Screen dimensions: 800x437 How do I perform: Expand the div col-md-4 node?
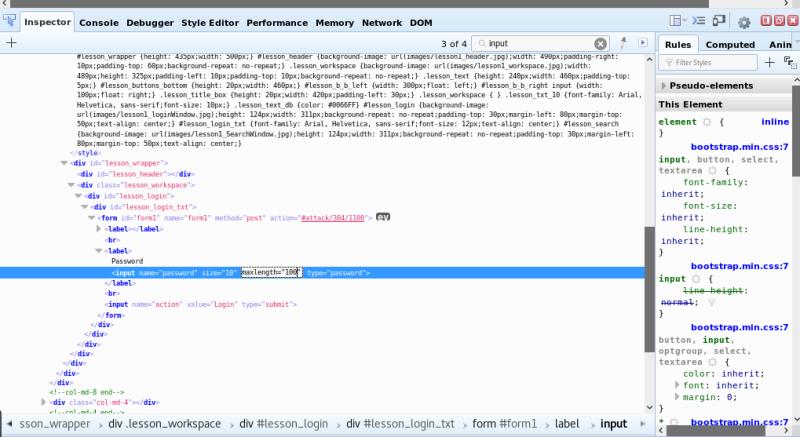[43, 402]
